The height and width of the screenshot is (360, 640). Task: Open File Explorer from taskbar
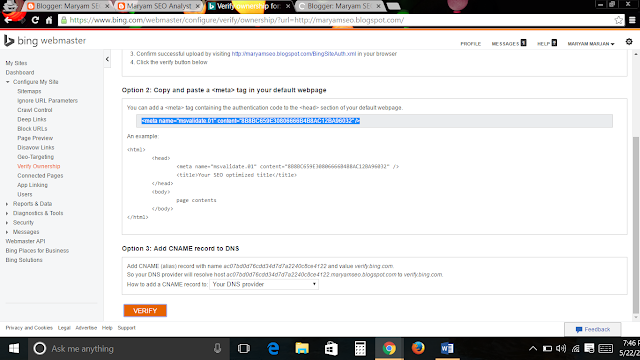[x=302, y=349]
